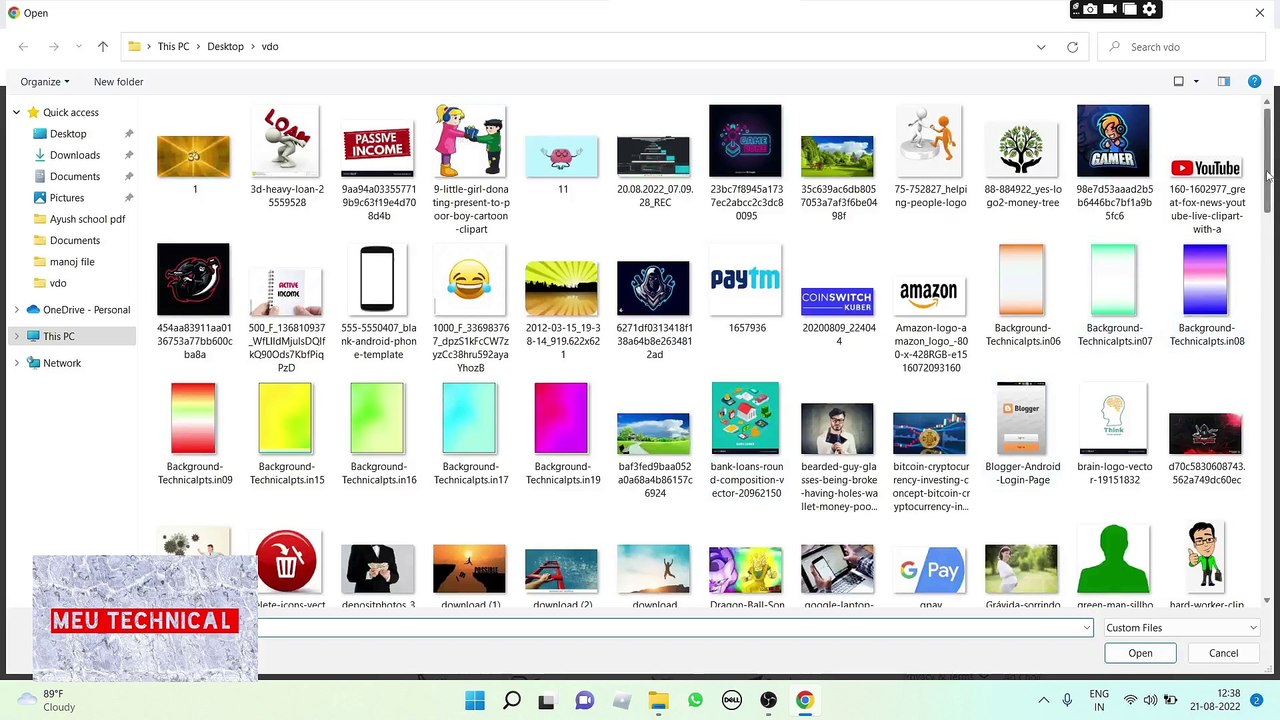Select the 20.08.2022 REC recording file
1280x720 pixels.
coord(654,158)
